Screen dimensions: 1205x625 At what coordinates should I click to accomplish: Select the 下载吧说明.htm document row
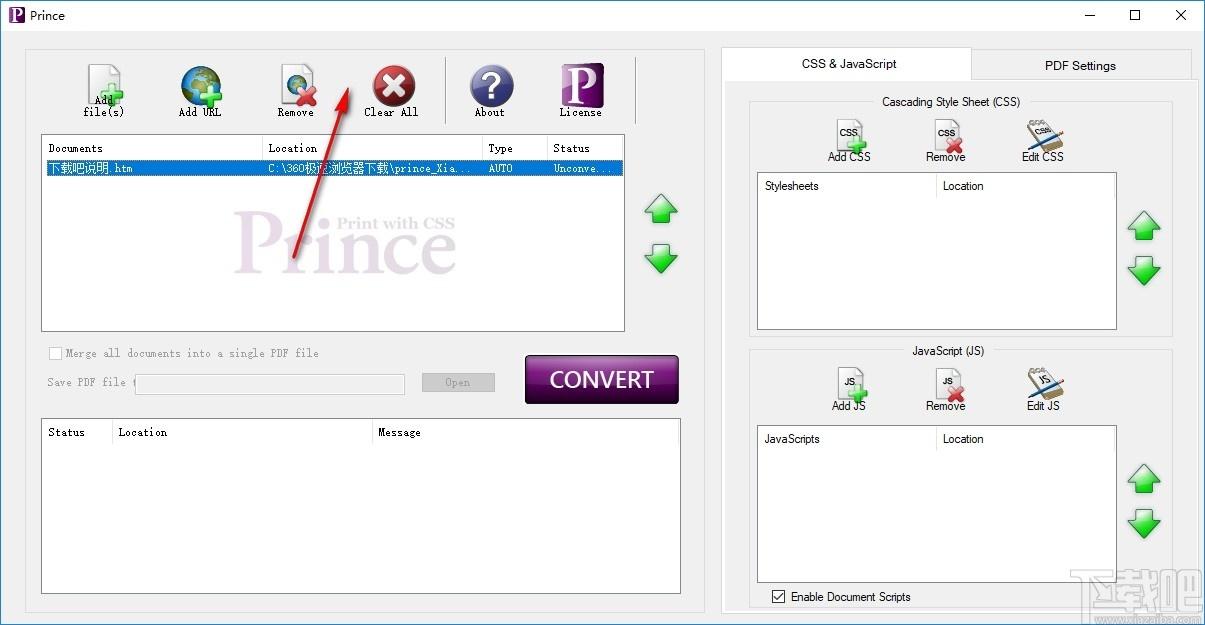click(332, 168)
